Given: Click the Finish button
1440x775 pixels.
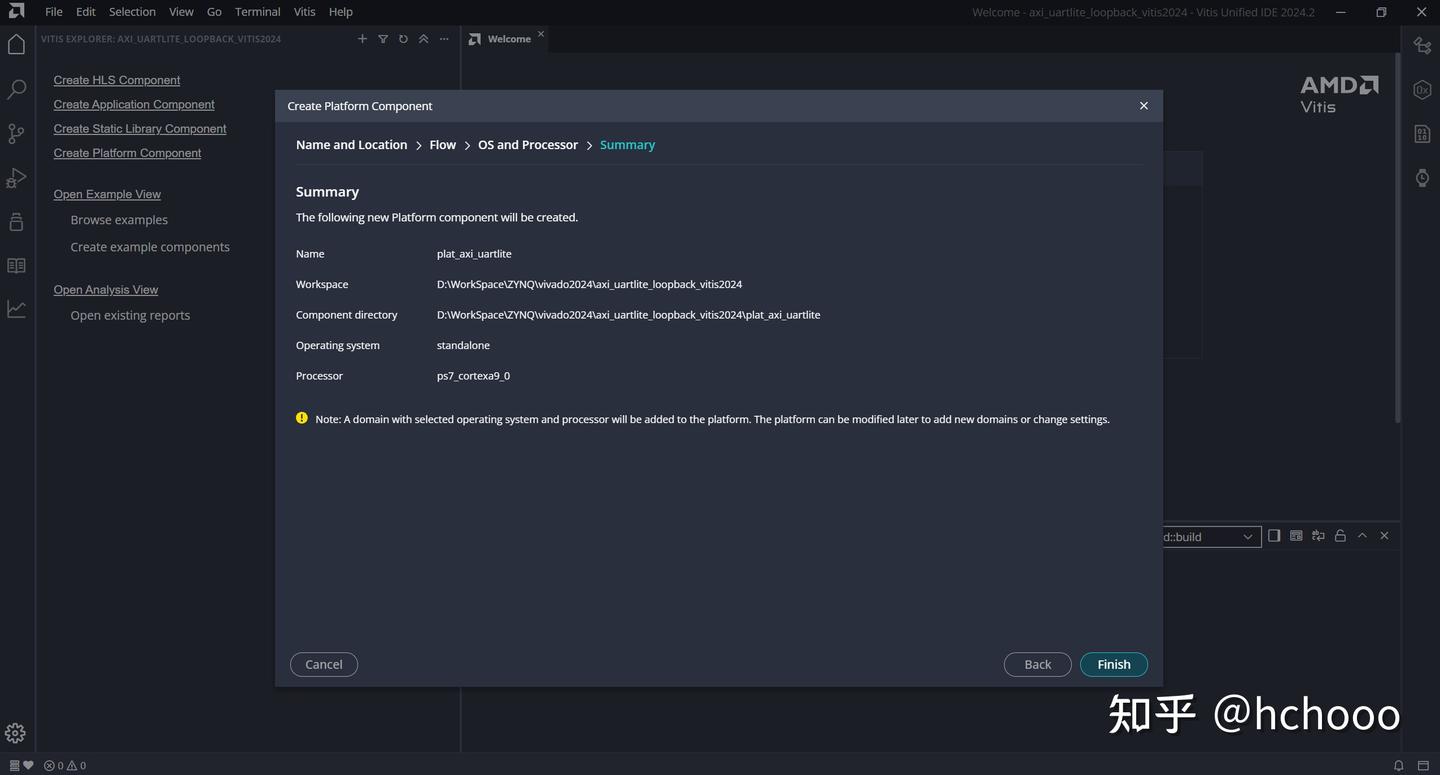Looking at the screenshot, I should pos(1113,664).
